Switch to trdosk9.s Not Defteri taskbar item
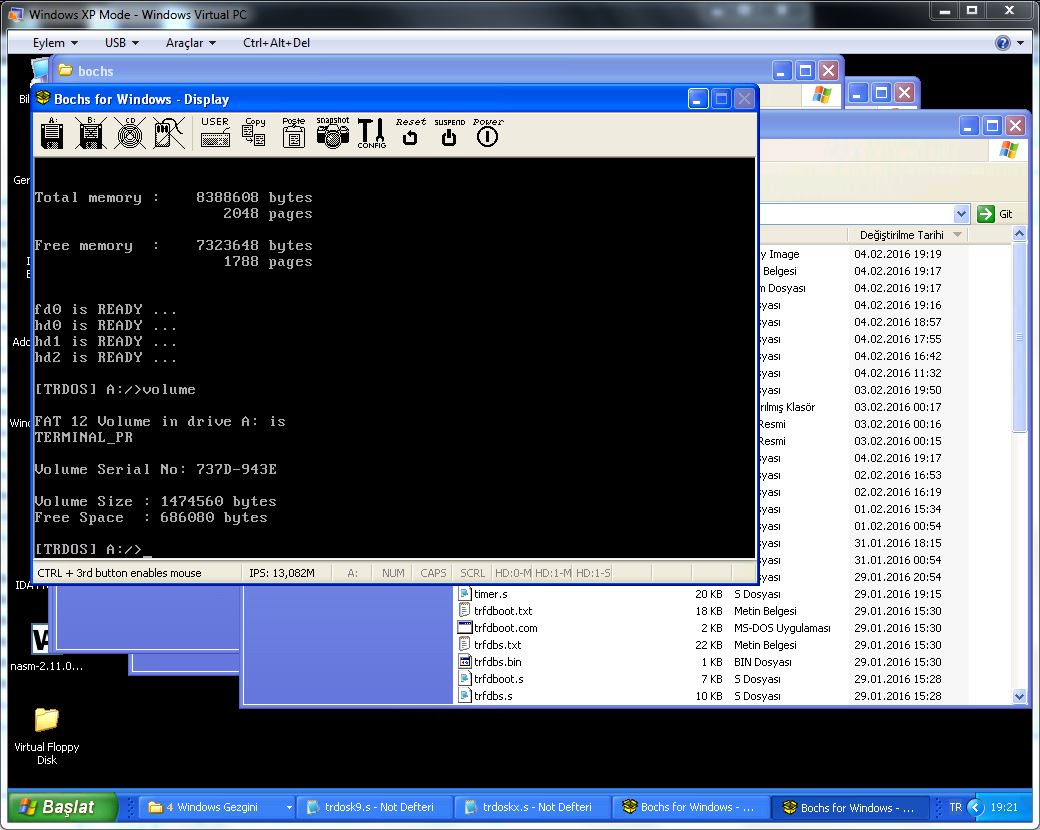The width and height of the screenshot is (1040, 830). coord(375,807)
